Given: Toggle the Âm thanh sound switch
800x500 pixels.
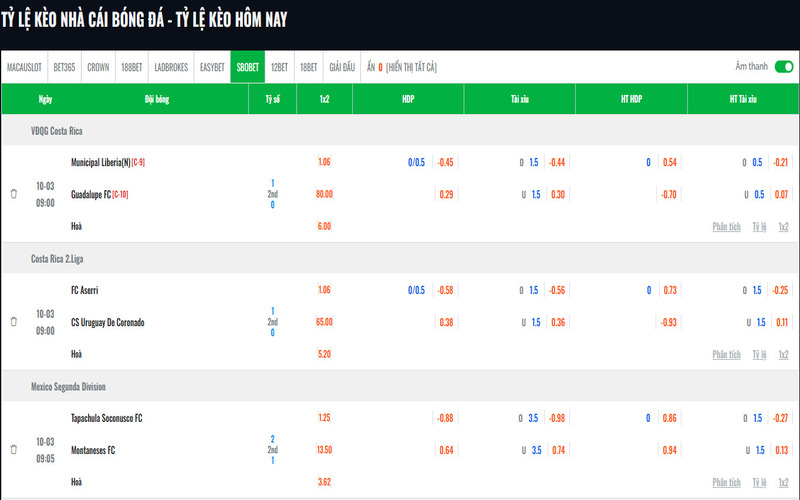Looking at the screenshot, I should point(783,67).
